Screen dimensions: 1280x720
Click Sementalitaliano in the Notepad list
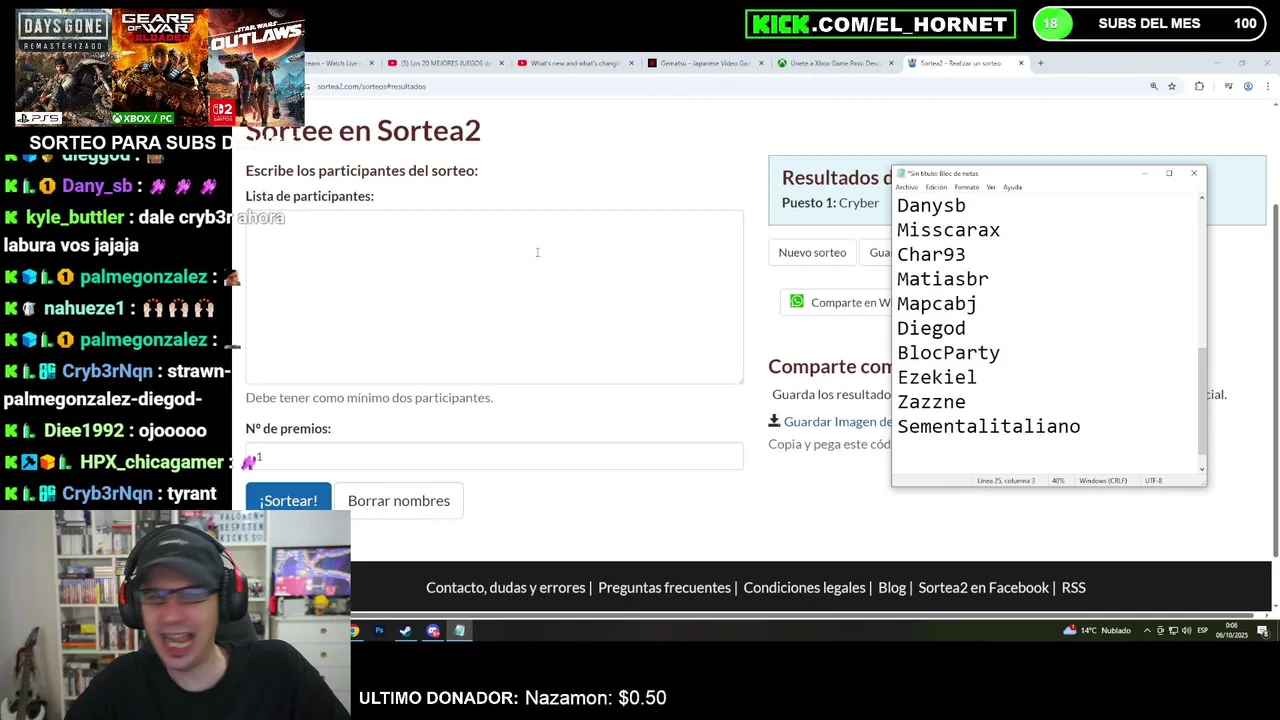coord(988,426)
